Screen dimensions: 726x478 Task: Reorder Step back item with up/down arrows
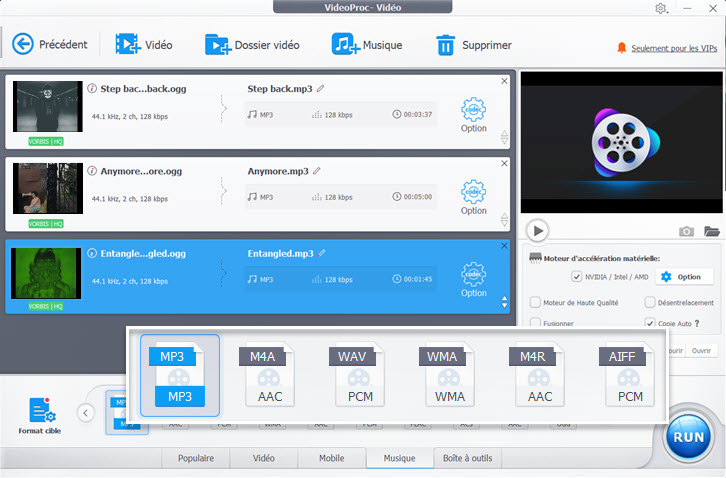point(504,137)
